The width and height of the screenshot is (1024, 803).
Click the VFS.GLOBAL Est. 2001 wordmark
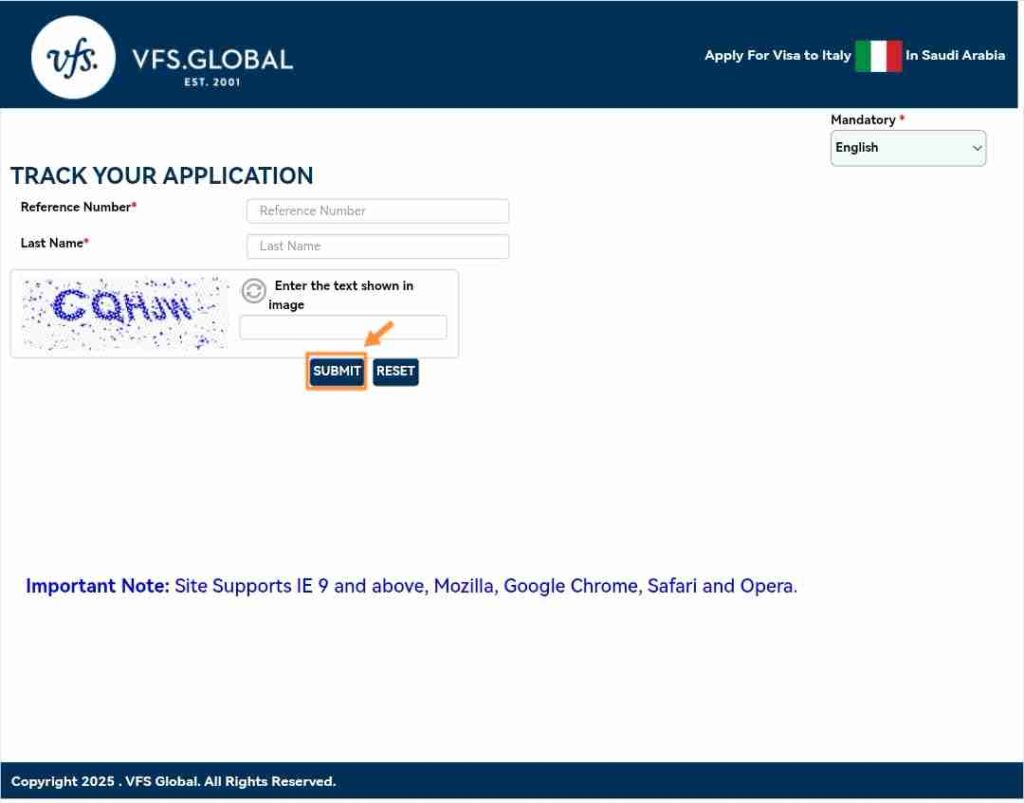(212, 65)
